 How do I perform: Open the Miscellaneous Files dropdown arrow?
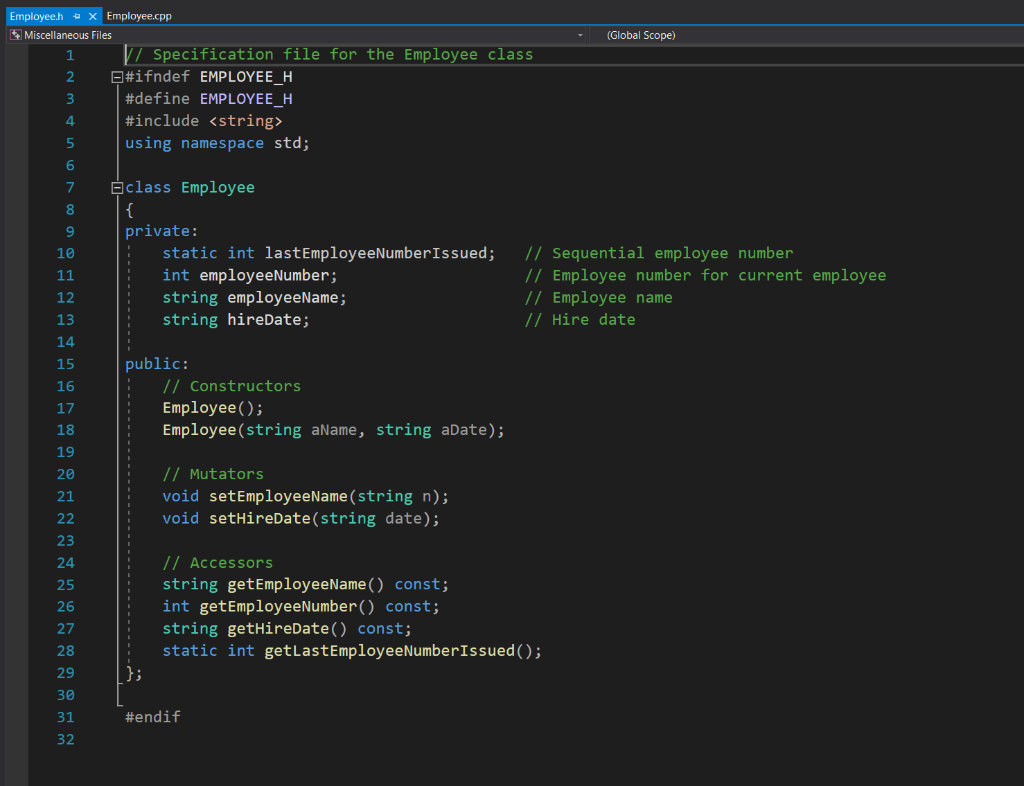point(581,35)
